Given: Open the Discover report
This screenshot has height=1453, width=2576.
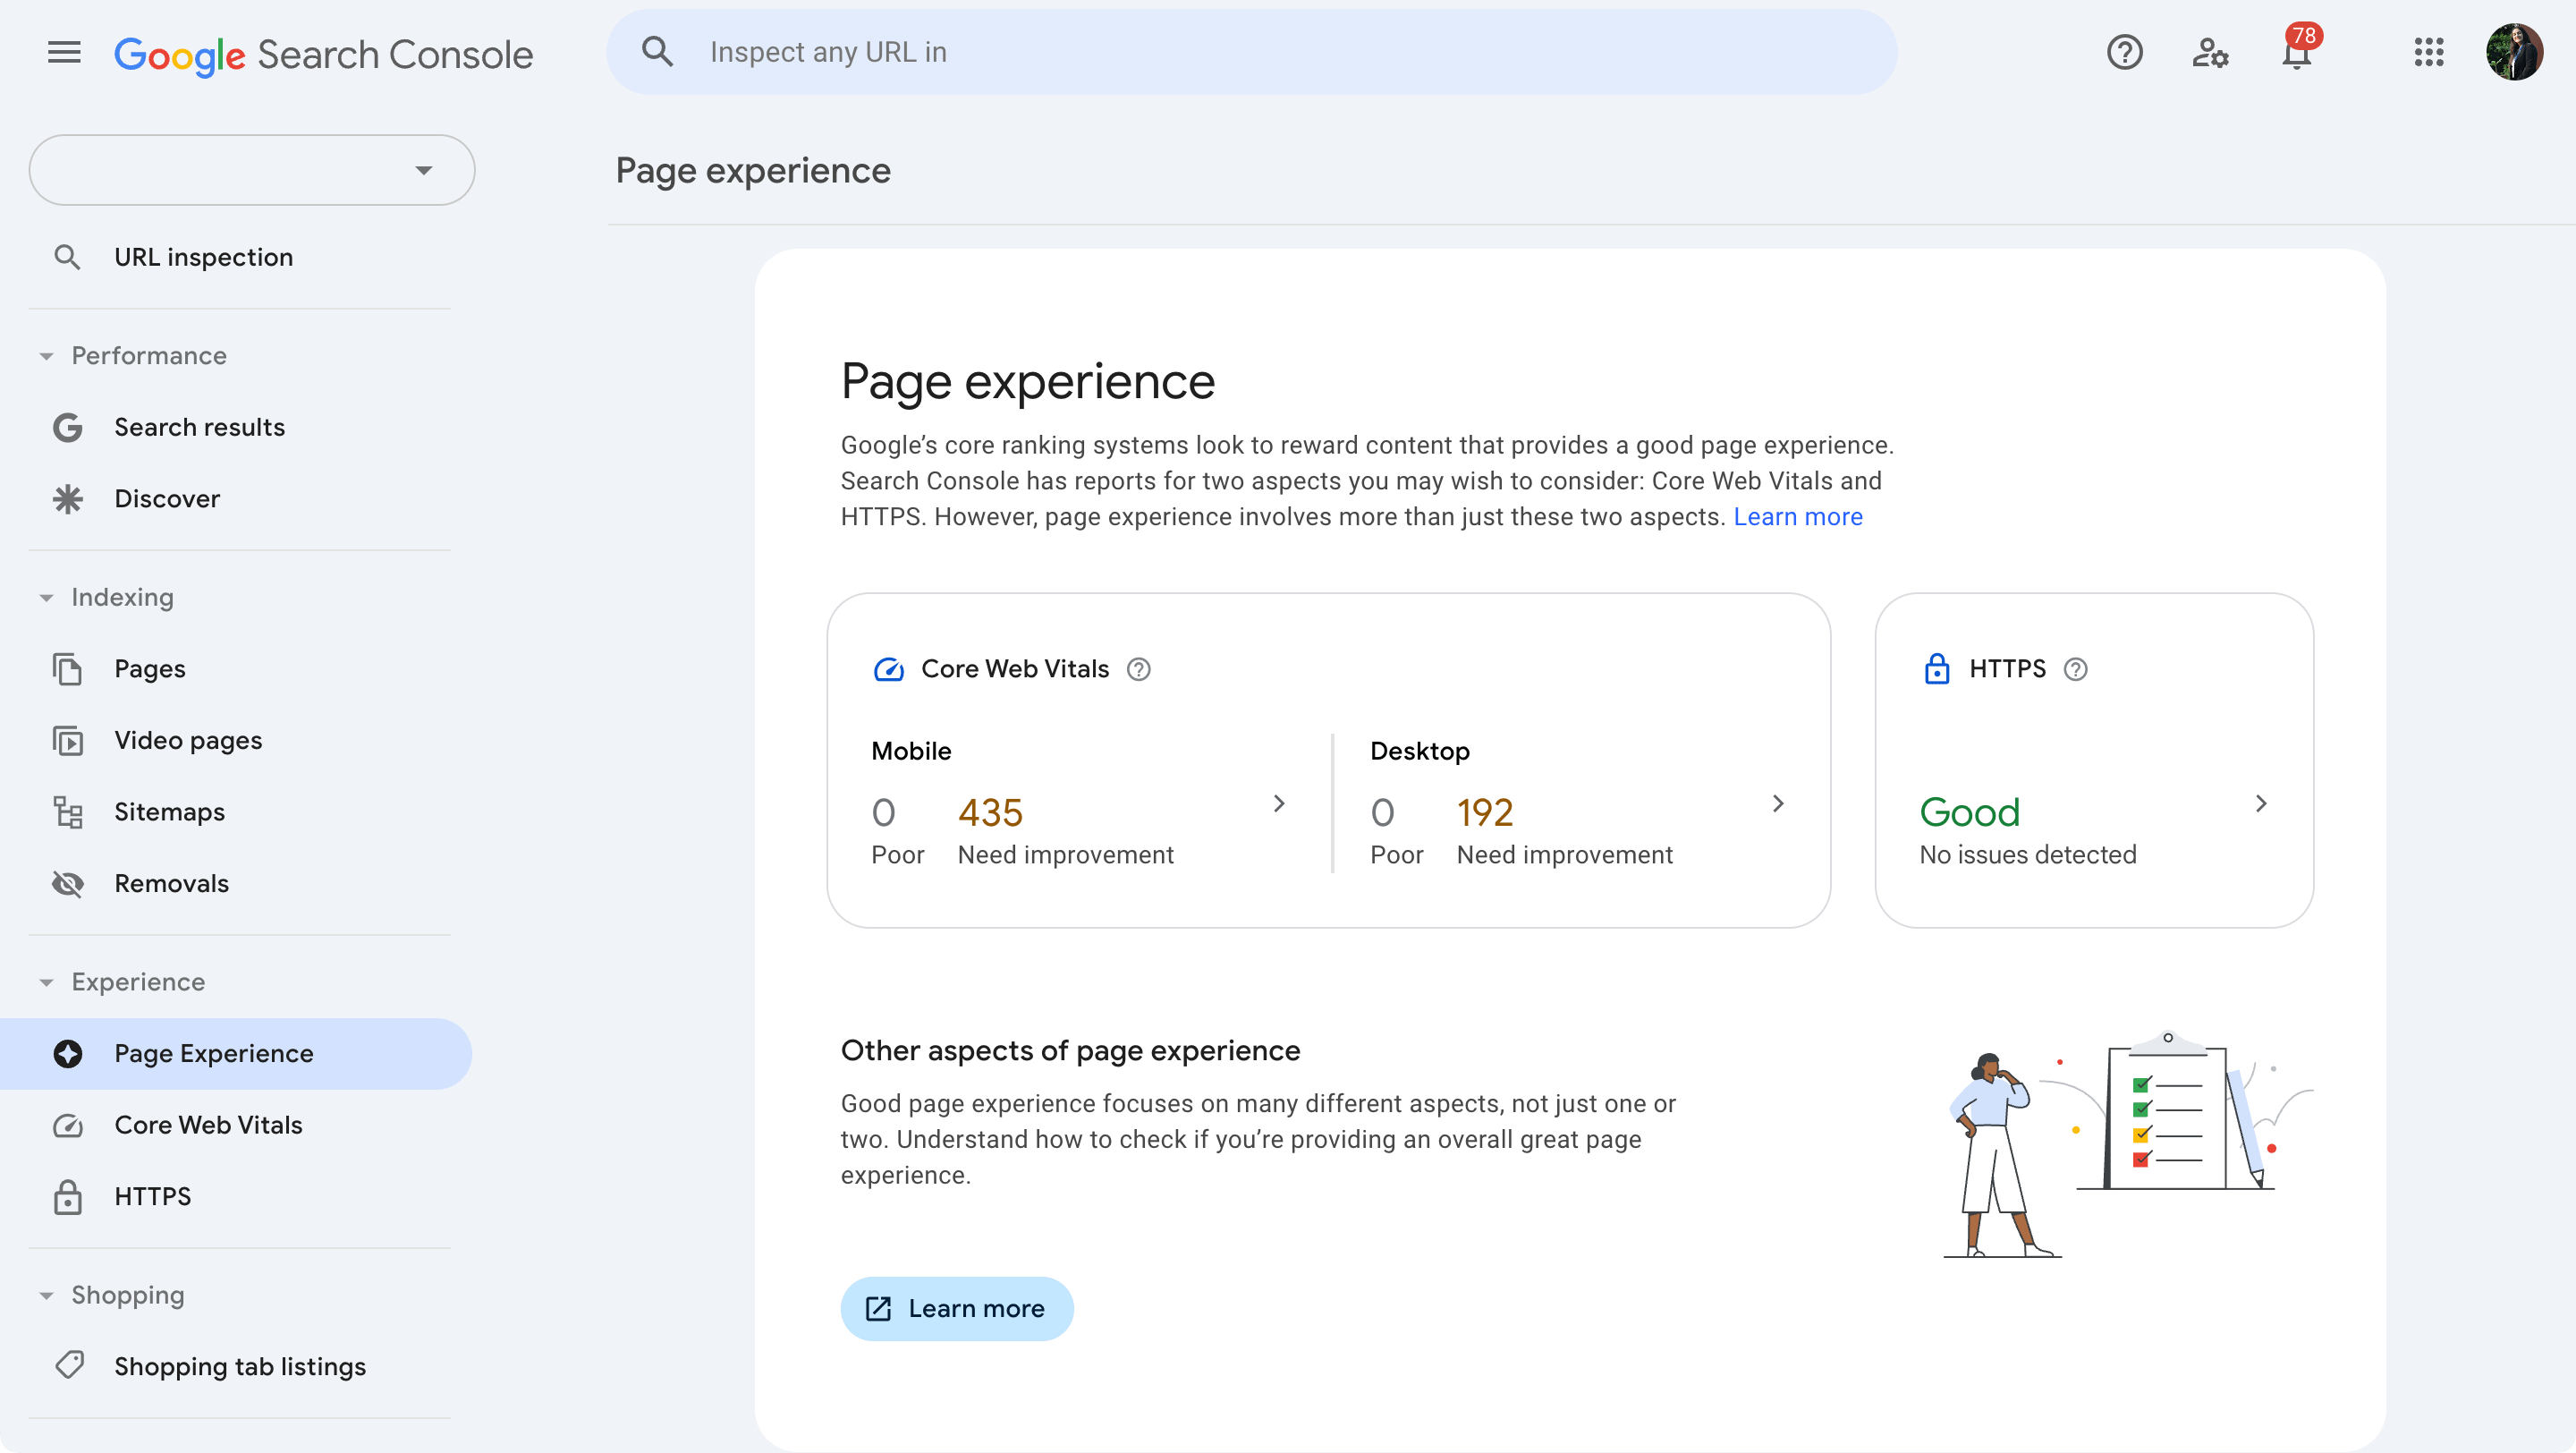Looking at the screenshot, I should tap(166, 498).
